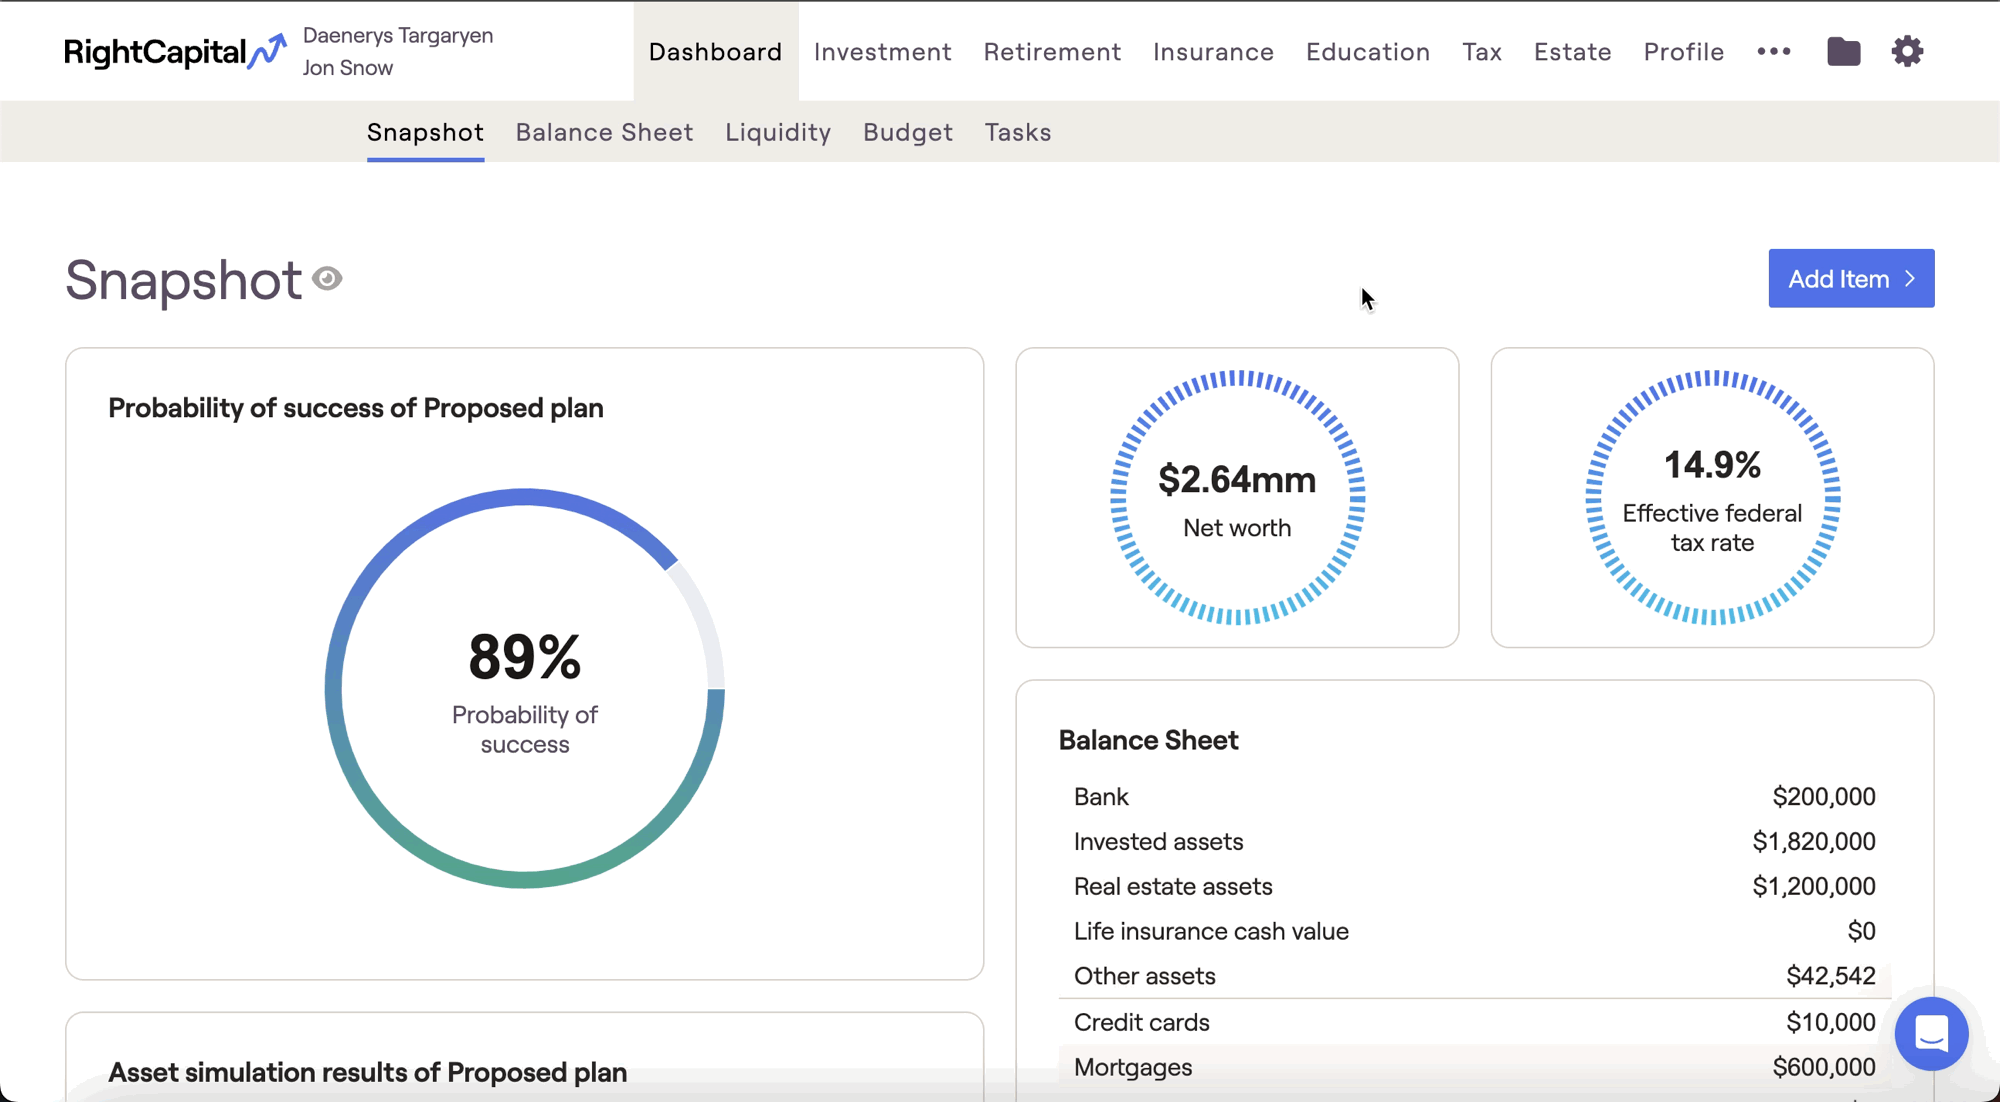Select the Invested assets row label
The width and height of the screenshot is (2000, 1102).
point(1158,841)
